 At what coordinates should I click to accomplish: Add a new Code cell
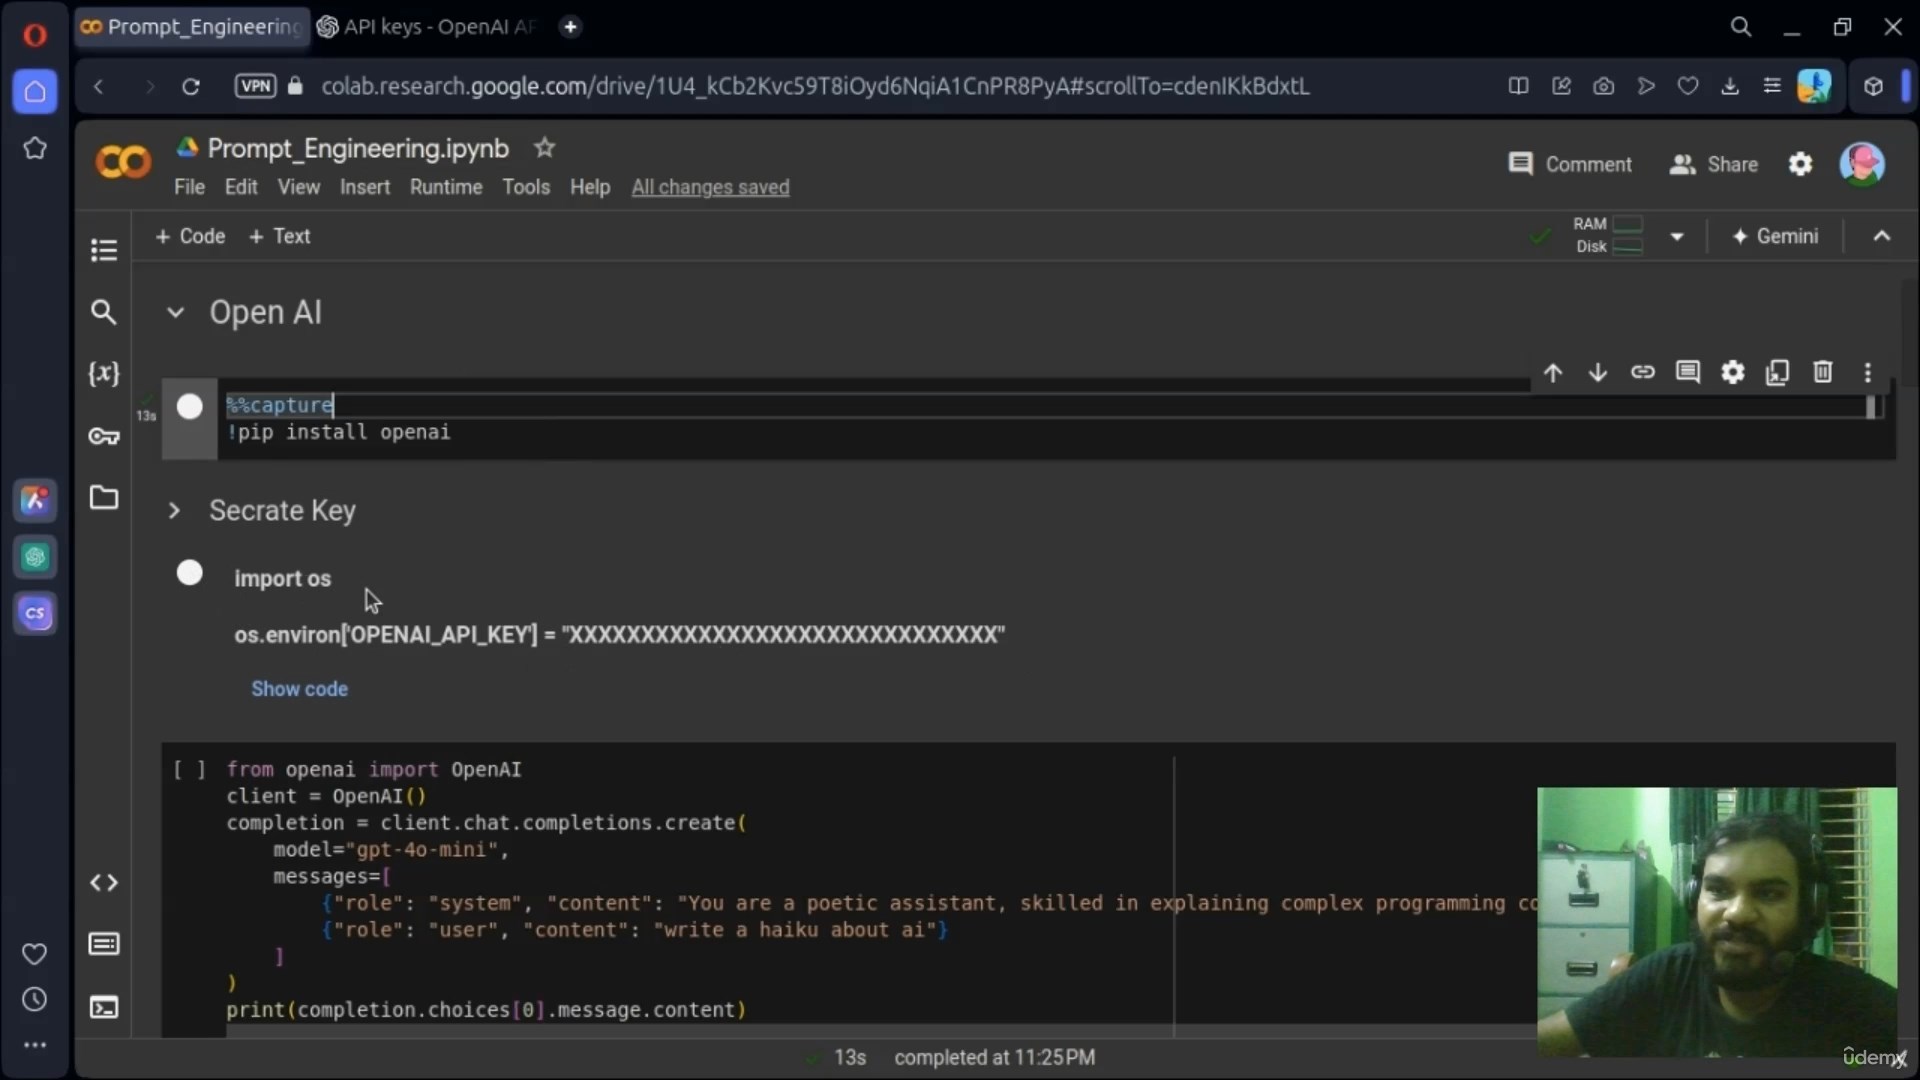click(190, 236)
